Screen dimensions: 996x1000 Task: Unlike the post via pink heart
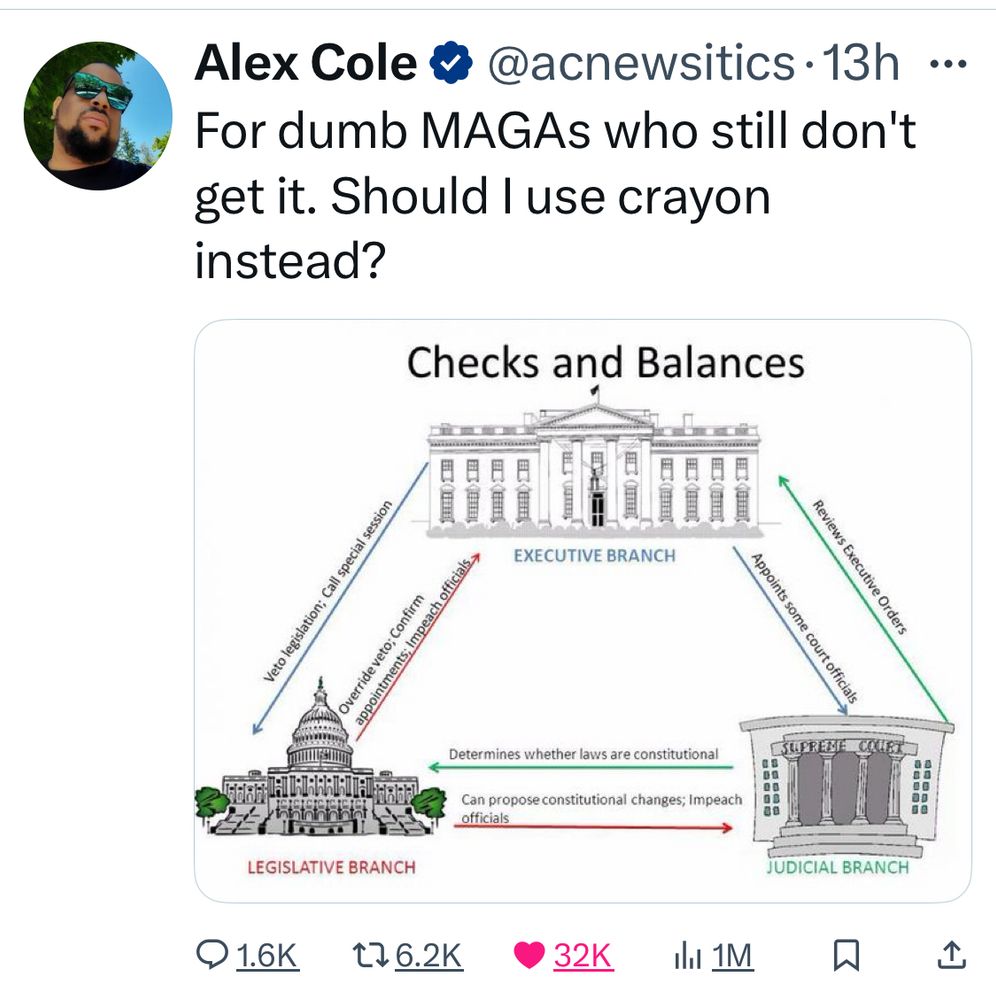(x=530, y=956)
